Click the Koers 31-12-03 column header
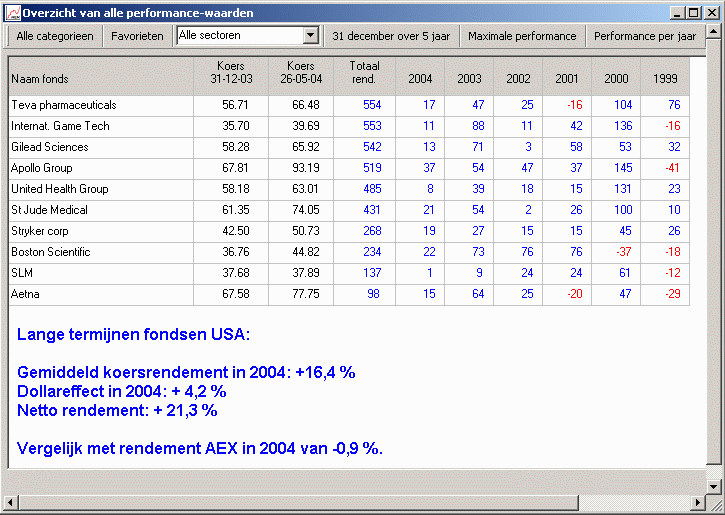The width and height of the screenshot is (725, 515). click(230, 73)
